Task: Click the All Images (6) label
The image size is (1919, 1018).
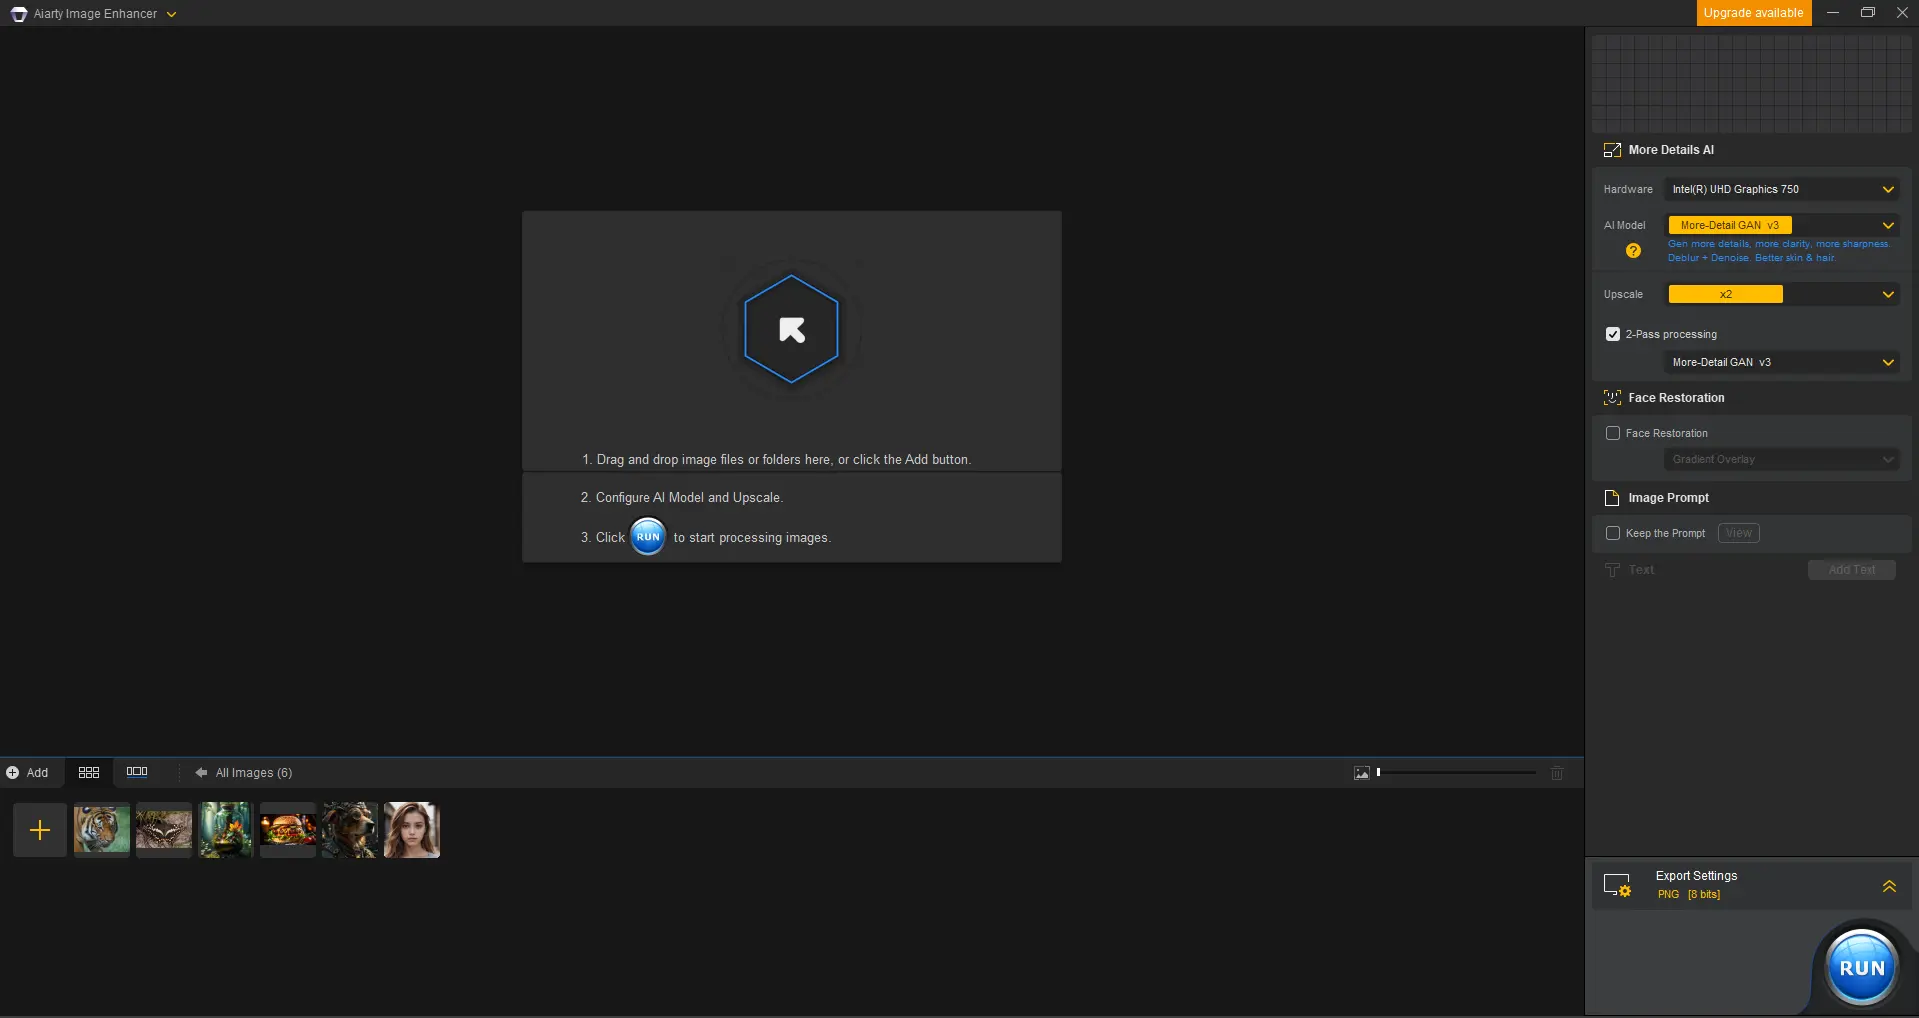Action: tap(254, 773)
